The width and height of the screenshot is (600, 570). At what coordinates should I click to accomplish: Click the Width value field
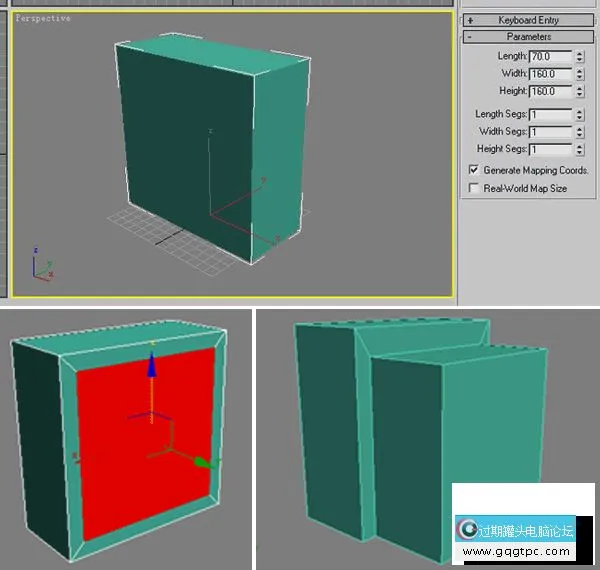pos(550,74)
